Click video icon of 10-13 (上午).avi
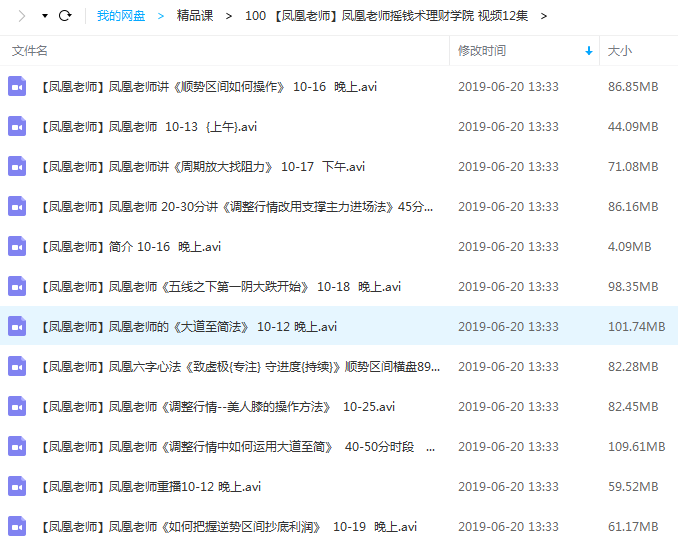Viewport: 678px width, 555px height. tap(17, 127)
